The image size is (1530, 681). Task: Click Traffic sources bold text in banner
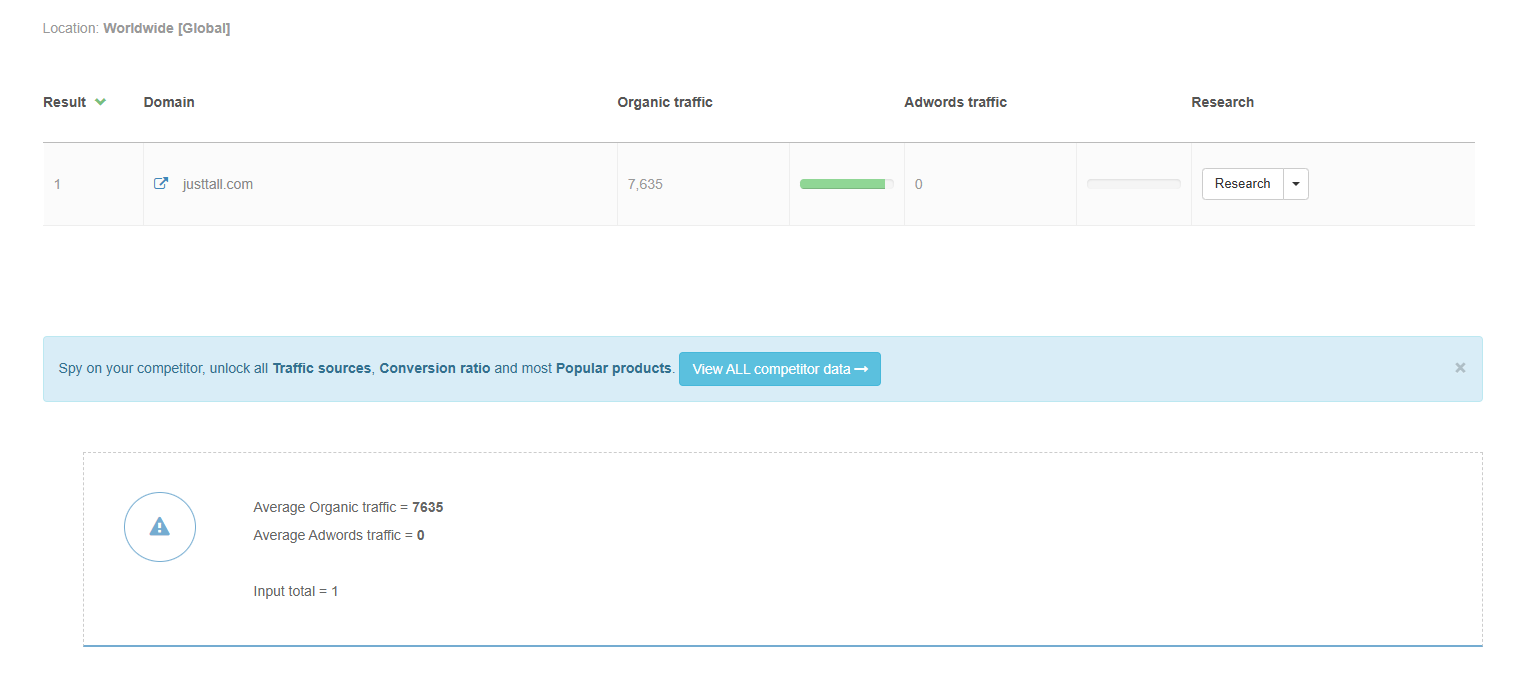click(x=322, y=368)
